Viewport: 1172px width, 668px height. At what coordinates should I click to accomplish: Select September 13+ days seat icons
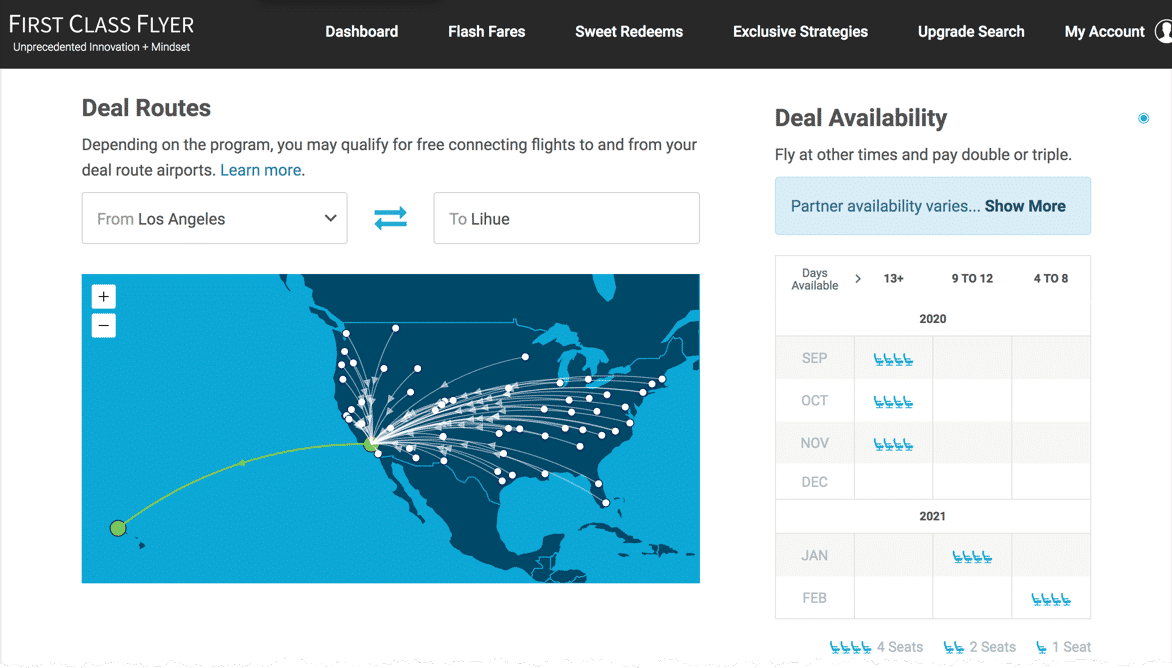tap(893, 359)
